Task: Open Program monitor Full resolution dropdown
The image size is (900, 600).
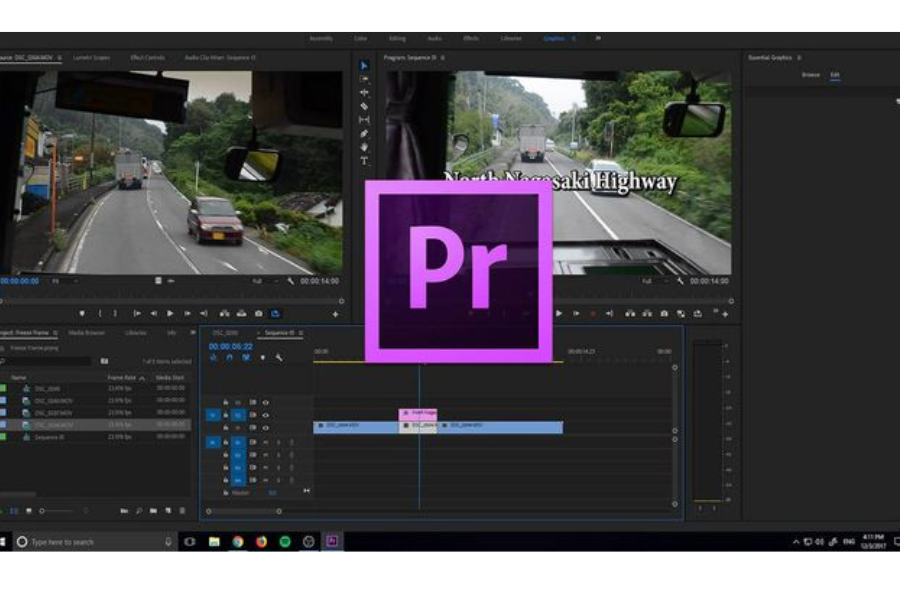Action: pyautogui.click(x=650, y=281)
